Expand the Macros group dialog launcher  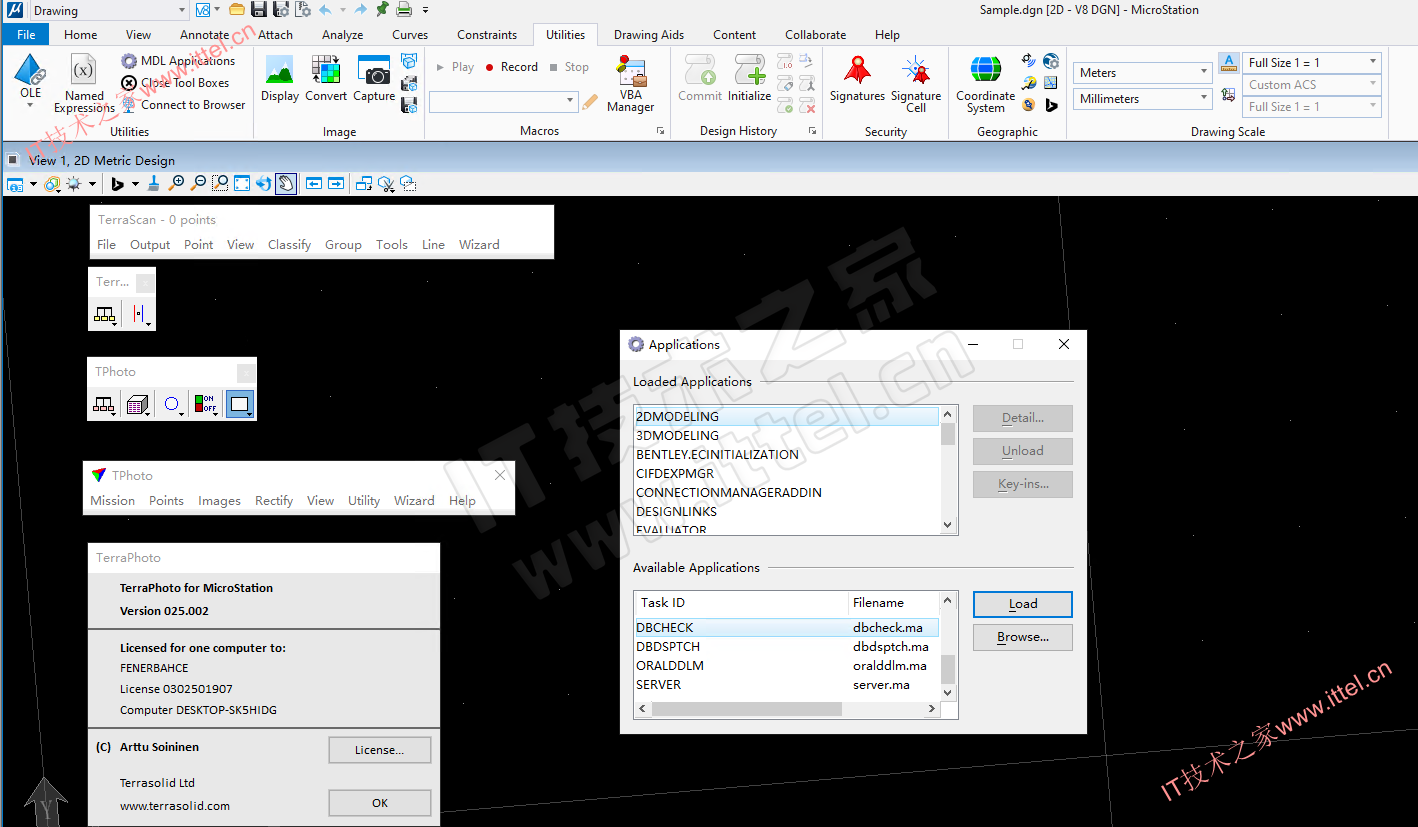point(660,132)
